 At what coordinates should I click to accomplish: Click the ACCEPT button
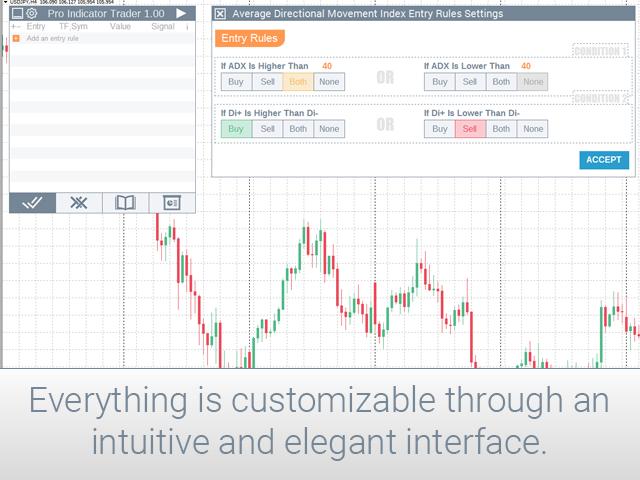(x=604, y=160)
